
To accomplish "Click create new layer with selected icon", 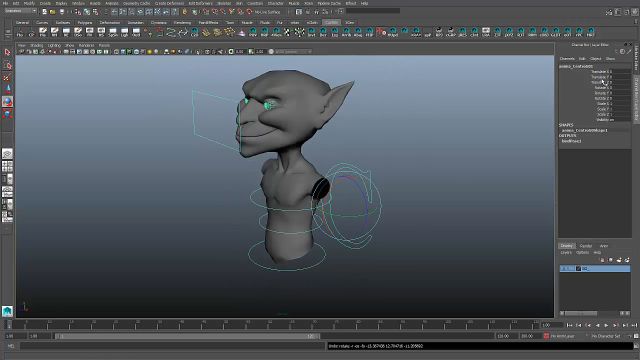I will coord(627,260).
